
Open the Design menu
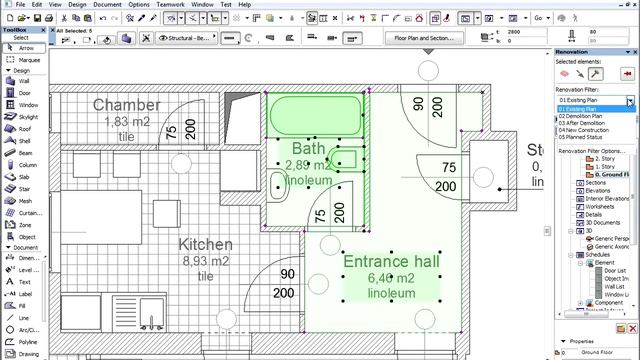tap(77, 4)
